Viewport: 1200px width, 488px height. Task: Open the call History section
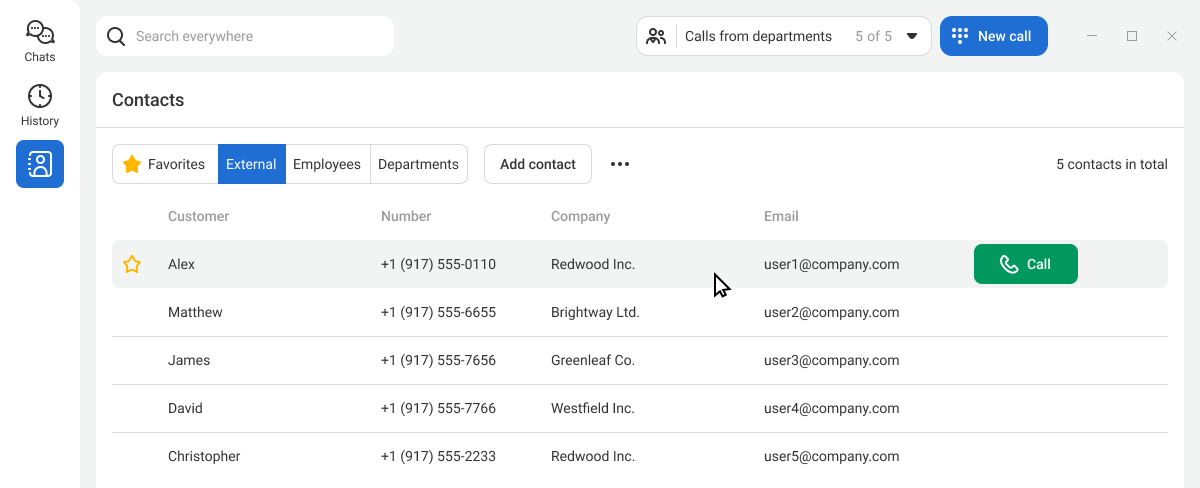pyautogui.click(x=40, y=105)
